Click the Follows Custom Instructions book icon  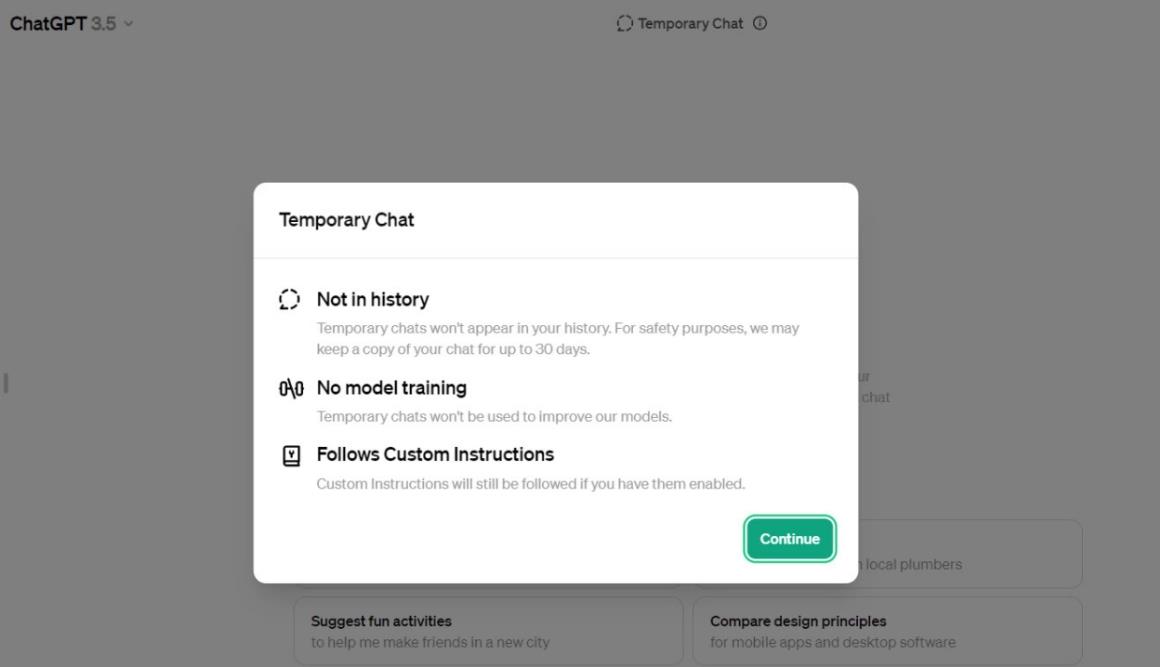click(291, 455)
